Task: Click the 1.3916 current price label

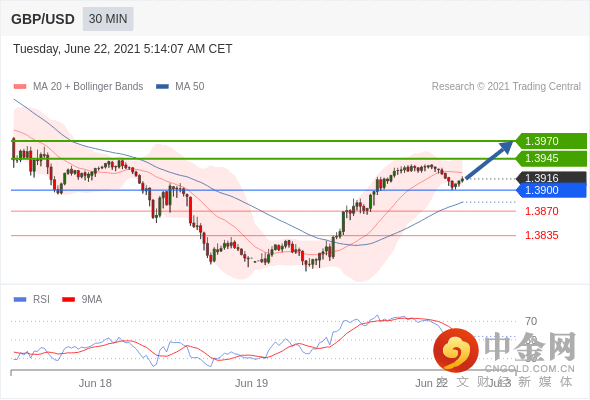Action: [551, 178]
